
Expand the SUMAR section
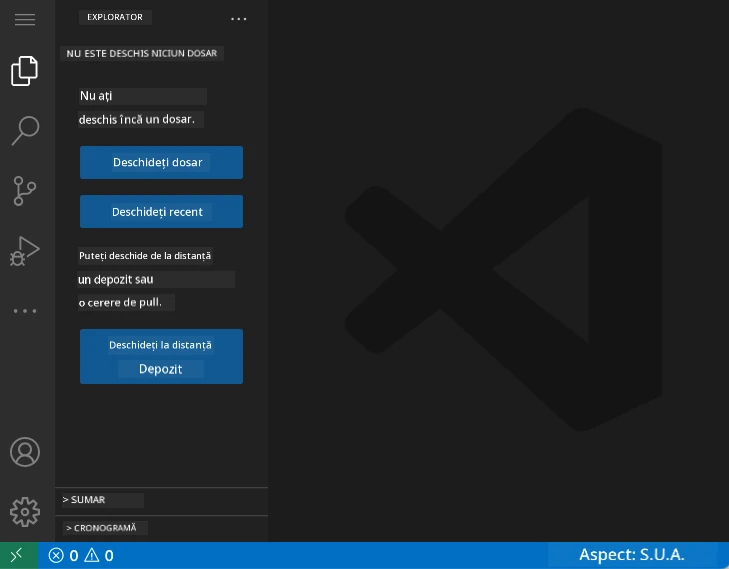click(161, 500)
